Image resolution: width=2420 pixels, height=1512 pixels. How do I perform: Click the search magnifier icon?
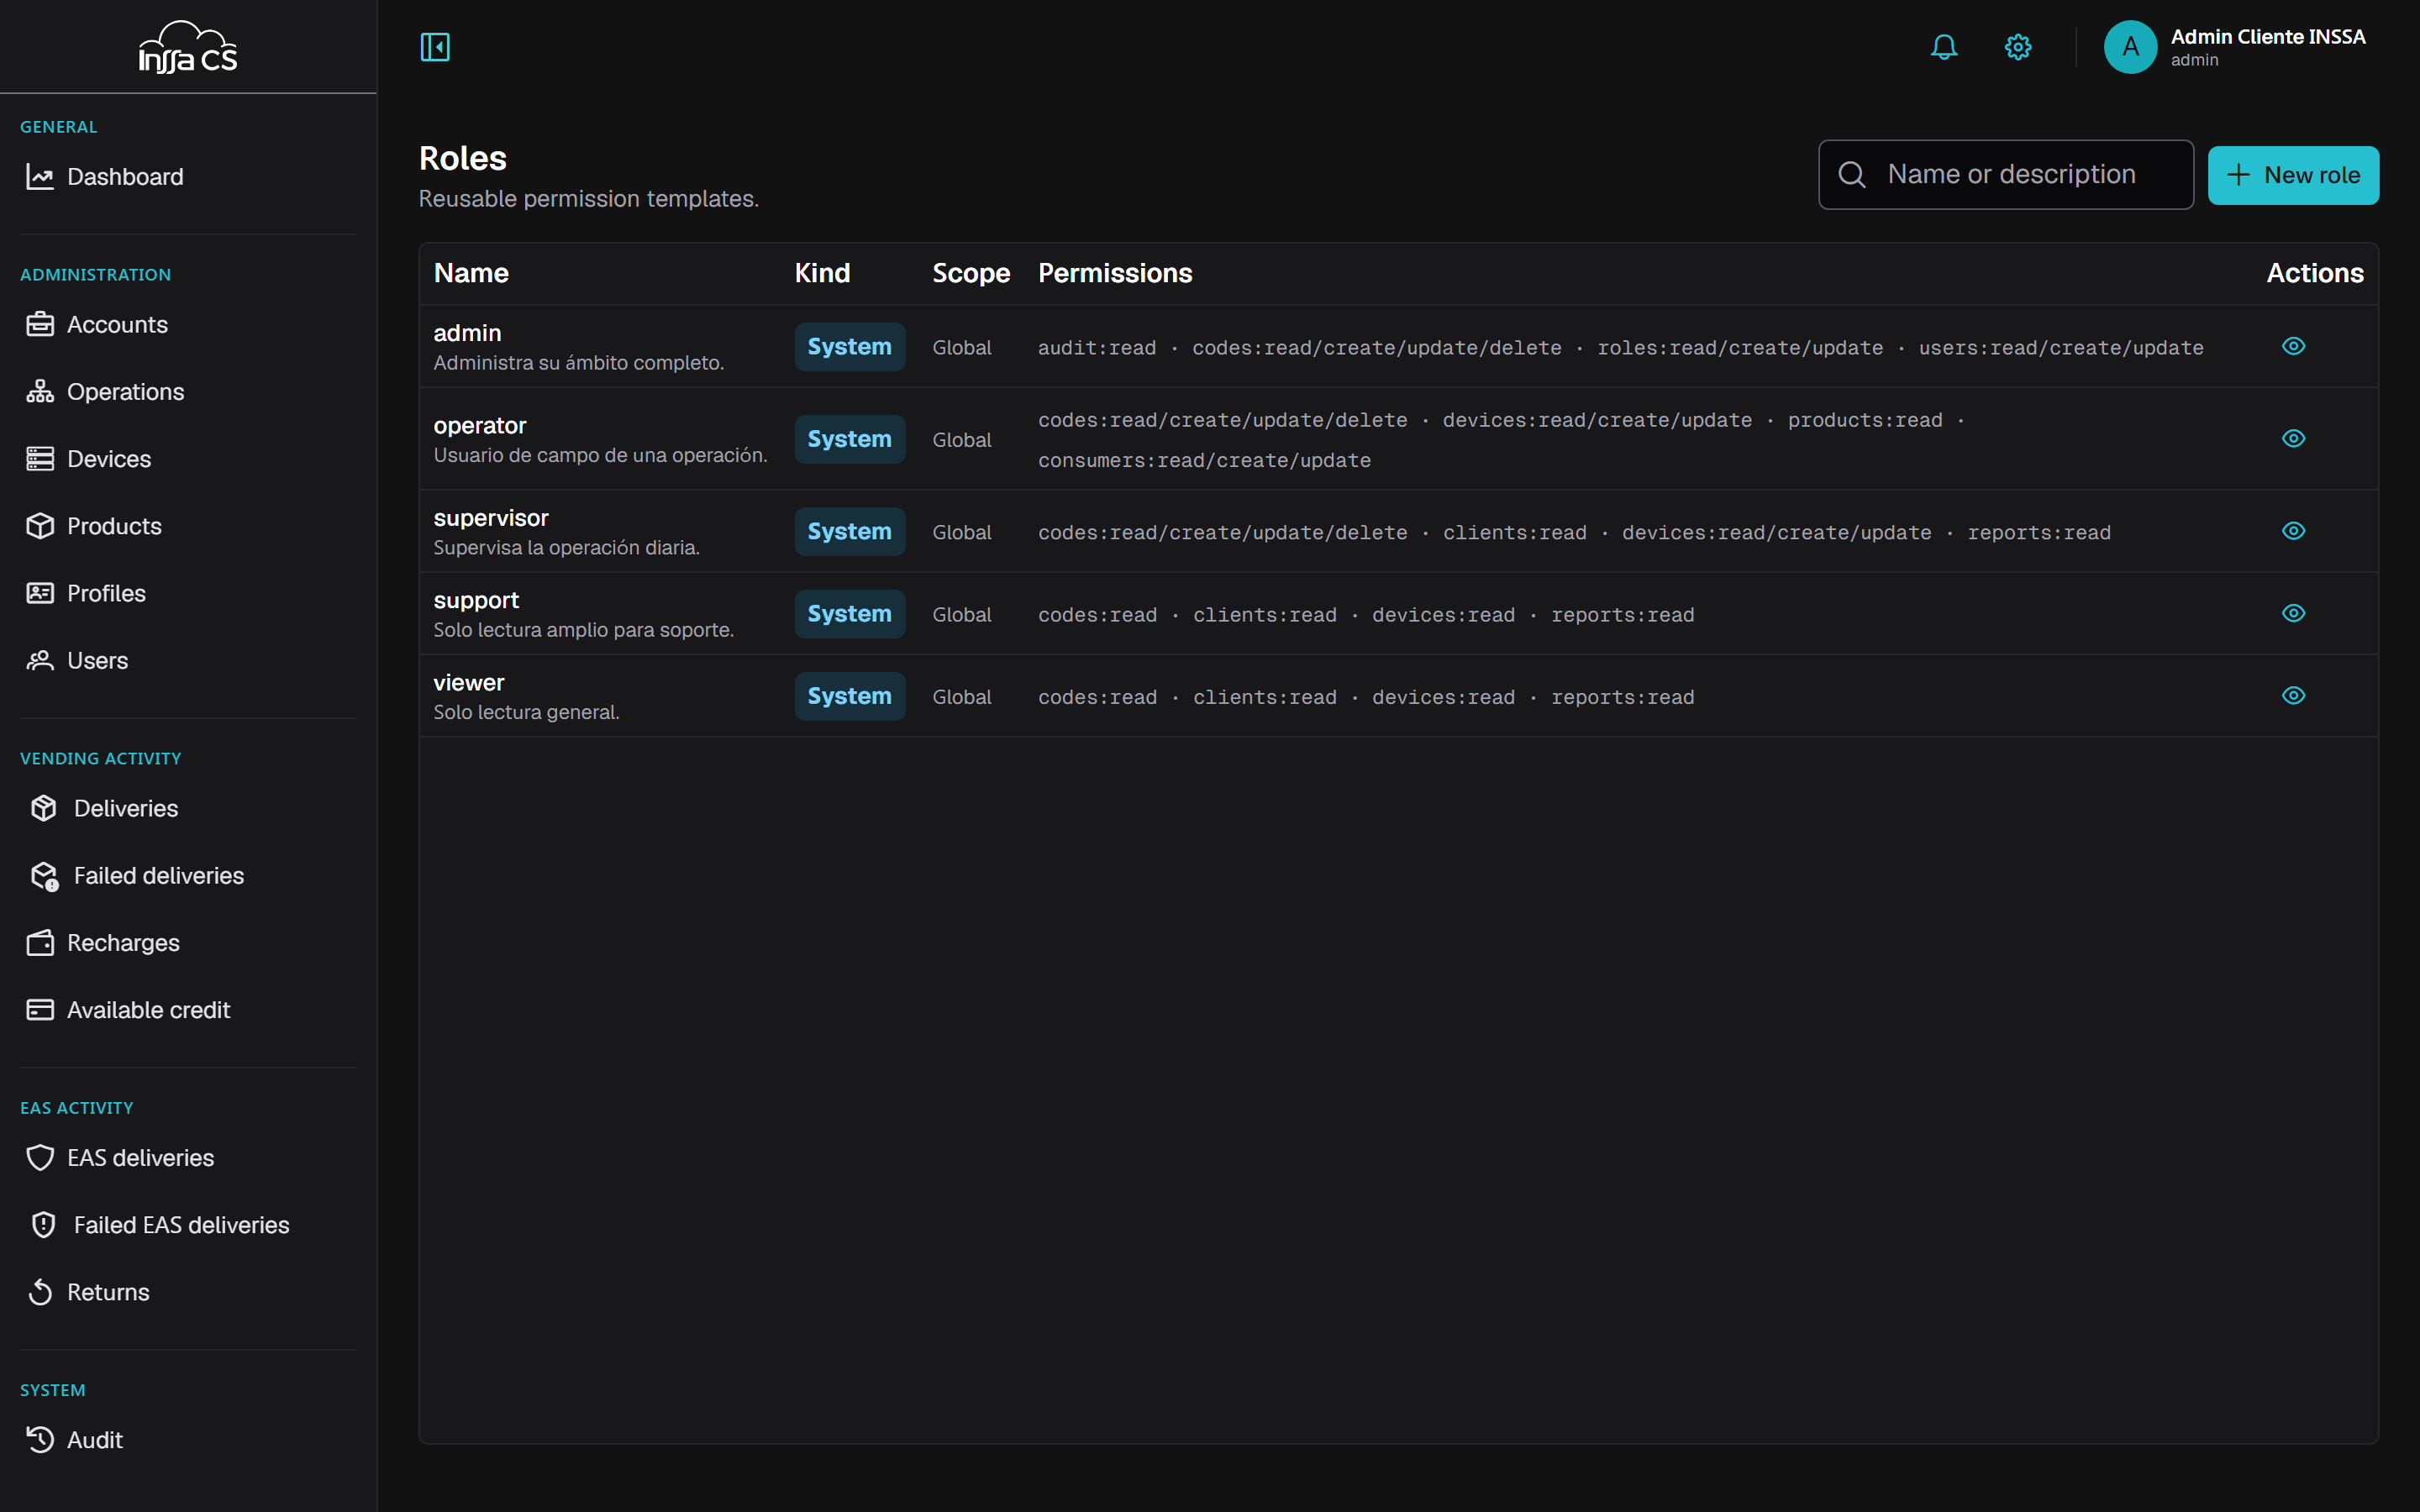click(x=1852, y=175)
